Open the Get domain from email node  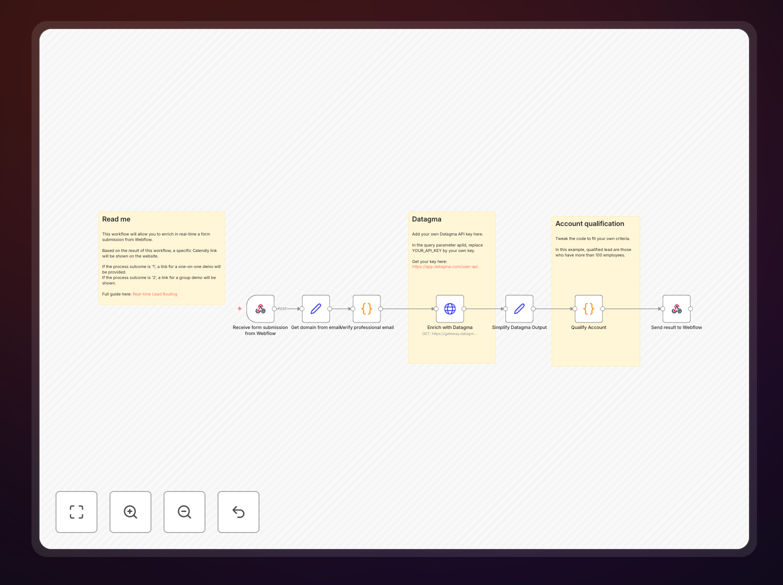coord(316,309)
